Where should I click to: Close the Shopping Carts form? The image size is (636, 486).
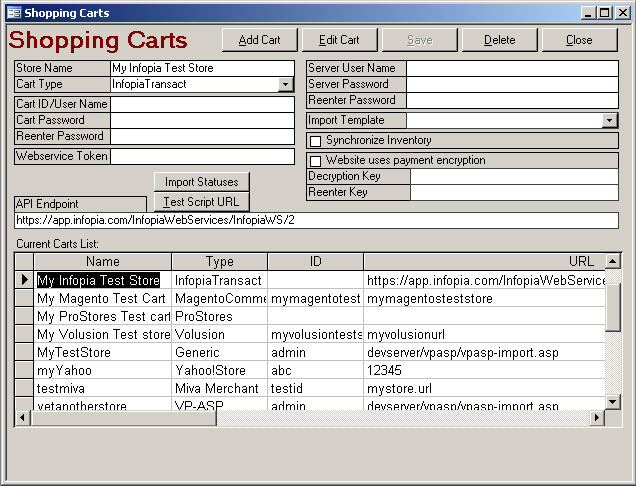click(579, 40)
